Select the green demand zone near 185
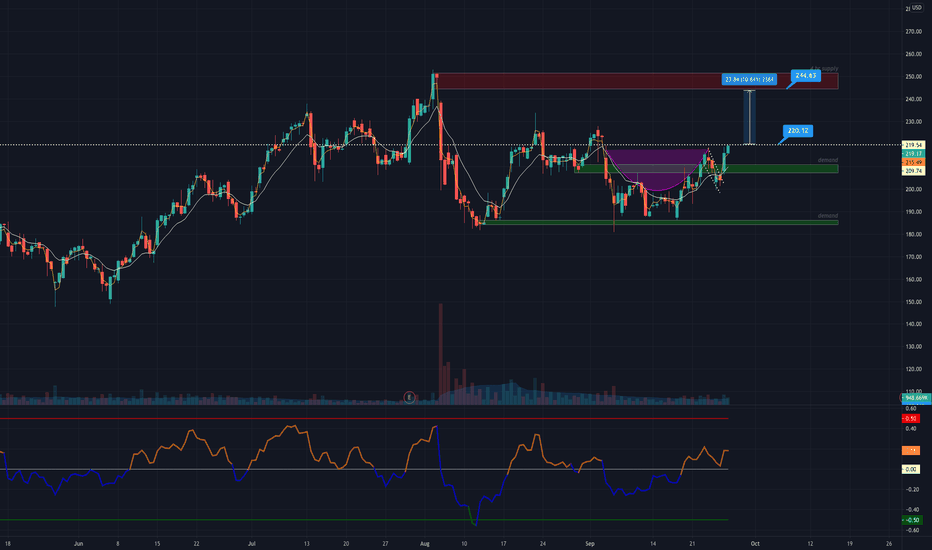 tap(660, 222)
